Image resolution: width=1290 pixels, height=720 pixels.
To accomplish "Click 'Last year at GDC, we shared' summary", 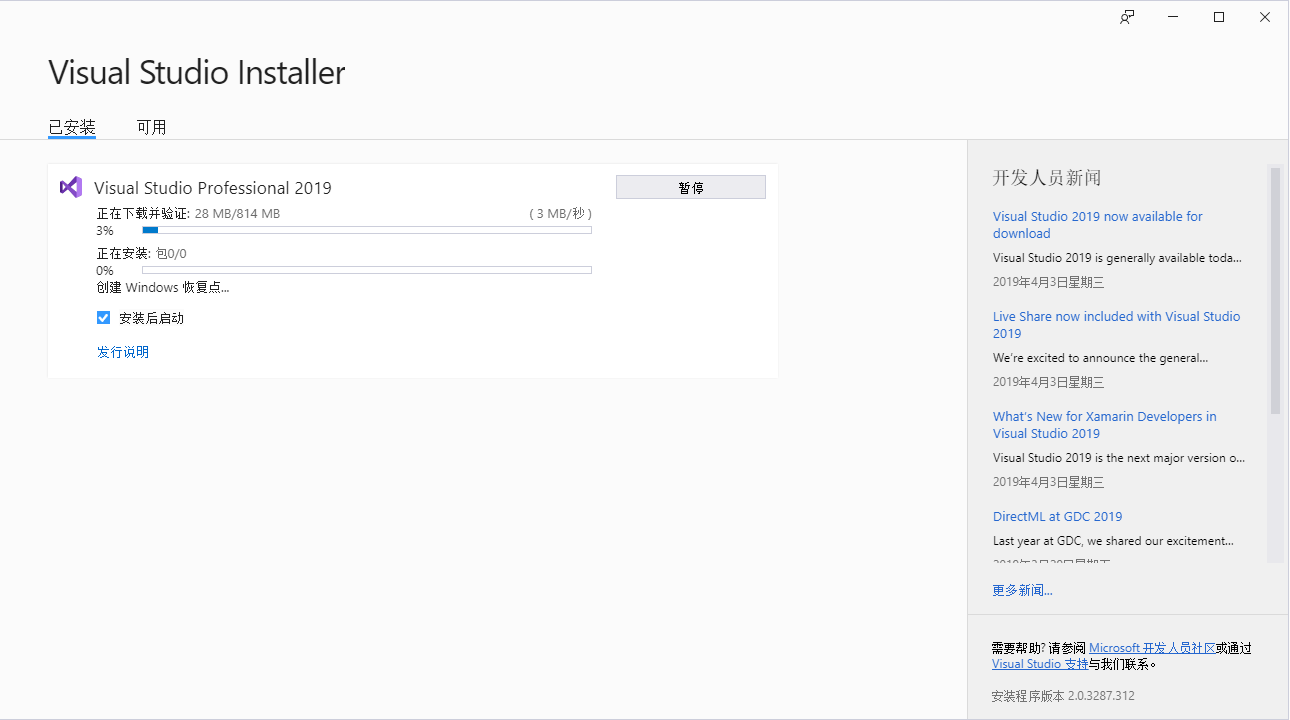I will 1113,541.
